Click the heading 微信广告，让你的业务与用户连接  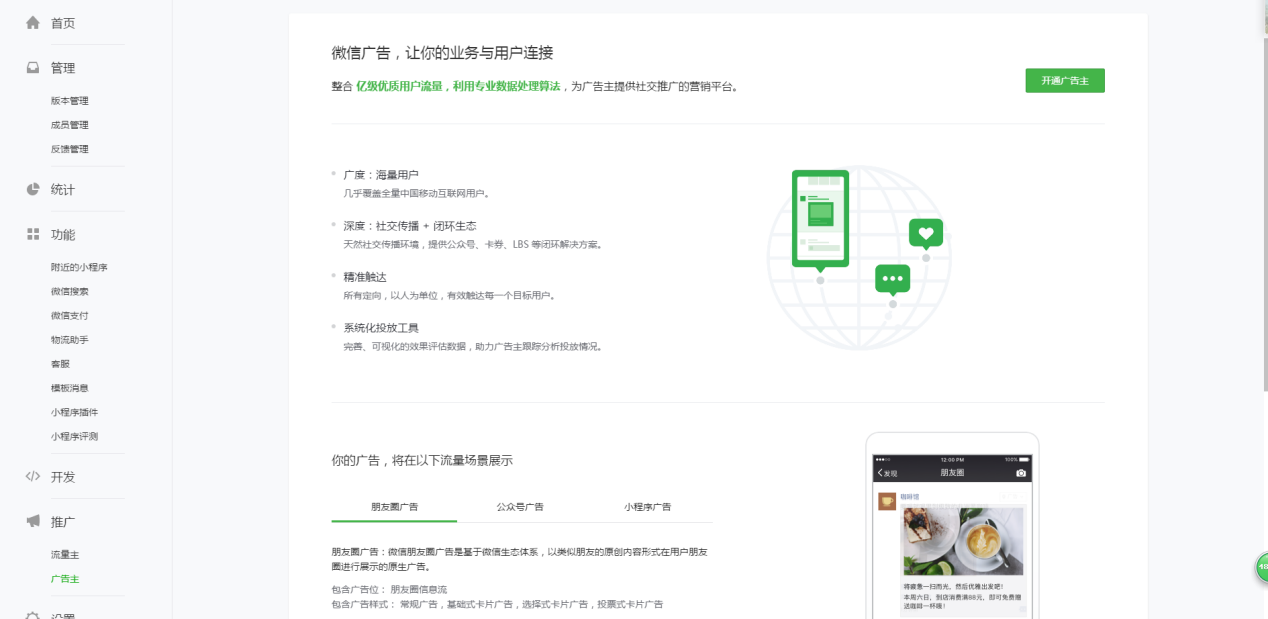[x=442, y=53]
